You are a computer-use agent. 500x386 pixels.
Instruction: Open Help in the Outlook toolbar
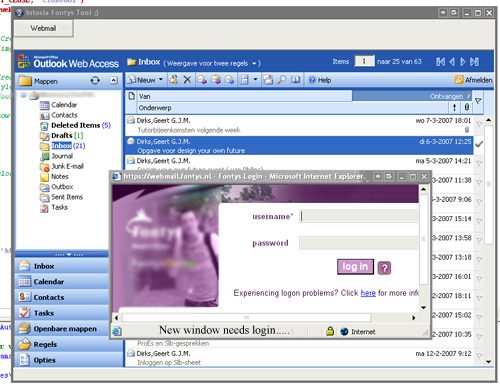(x=320, y=80)
